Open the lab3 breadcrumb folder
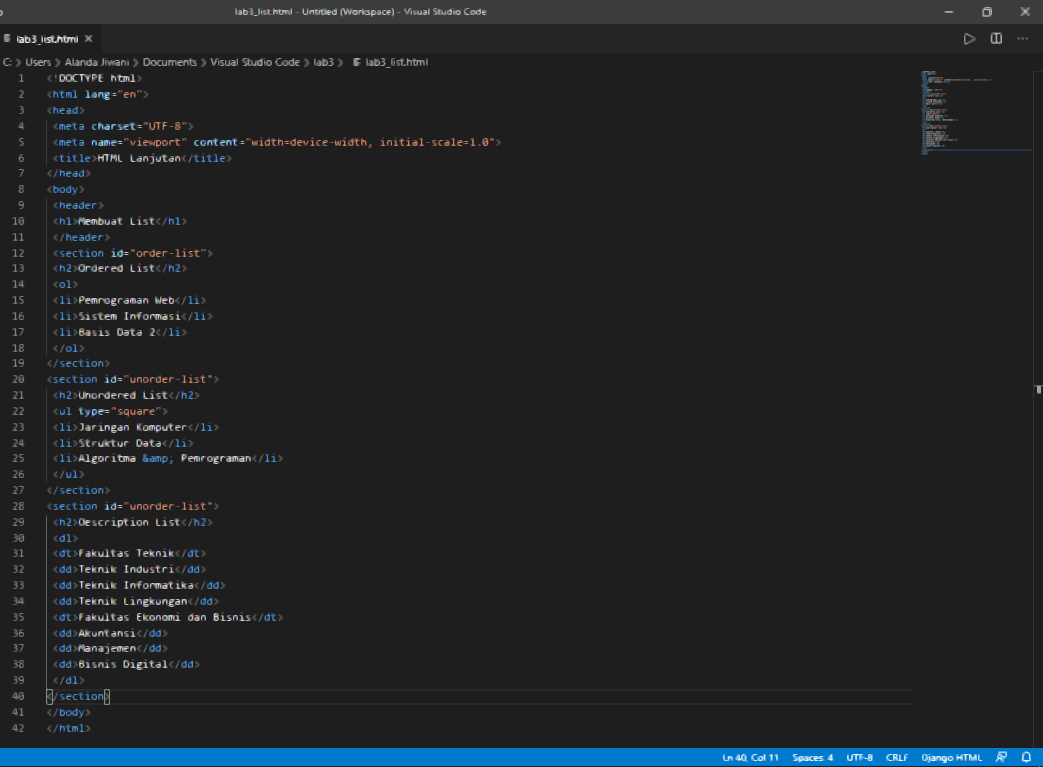Viewport: 1043px width, 767px height. (x=323, y=62)
